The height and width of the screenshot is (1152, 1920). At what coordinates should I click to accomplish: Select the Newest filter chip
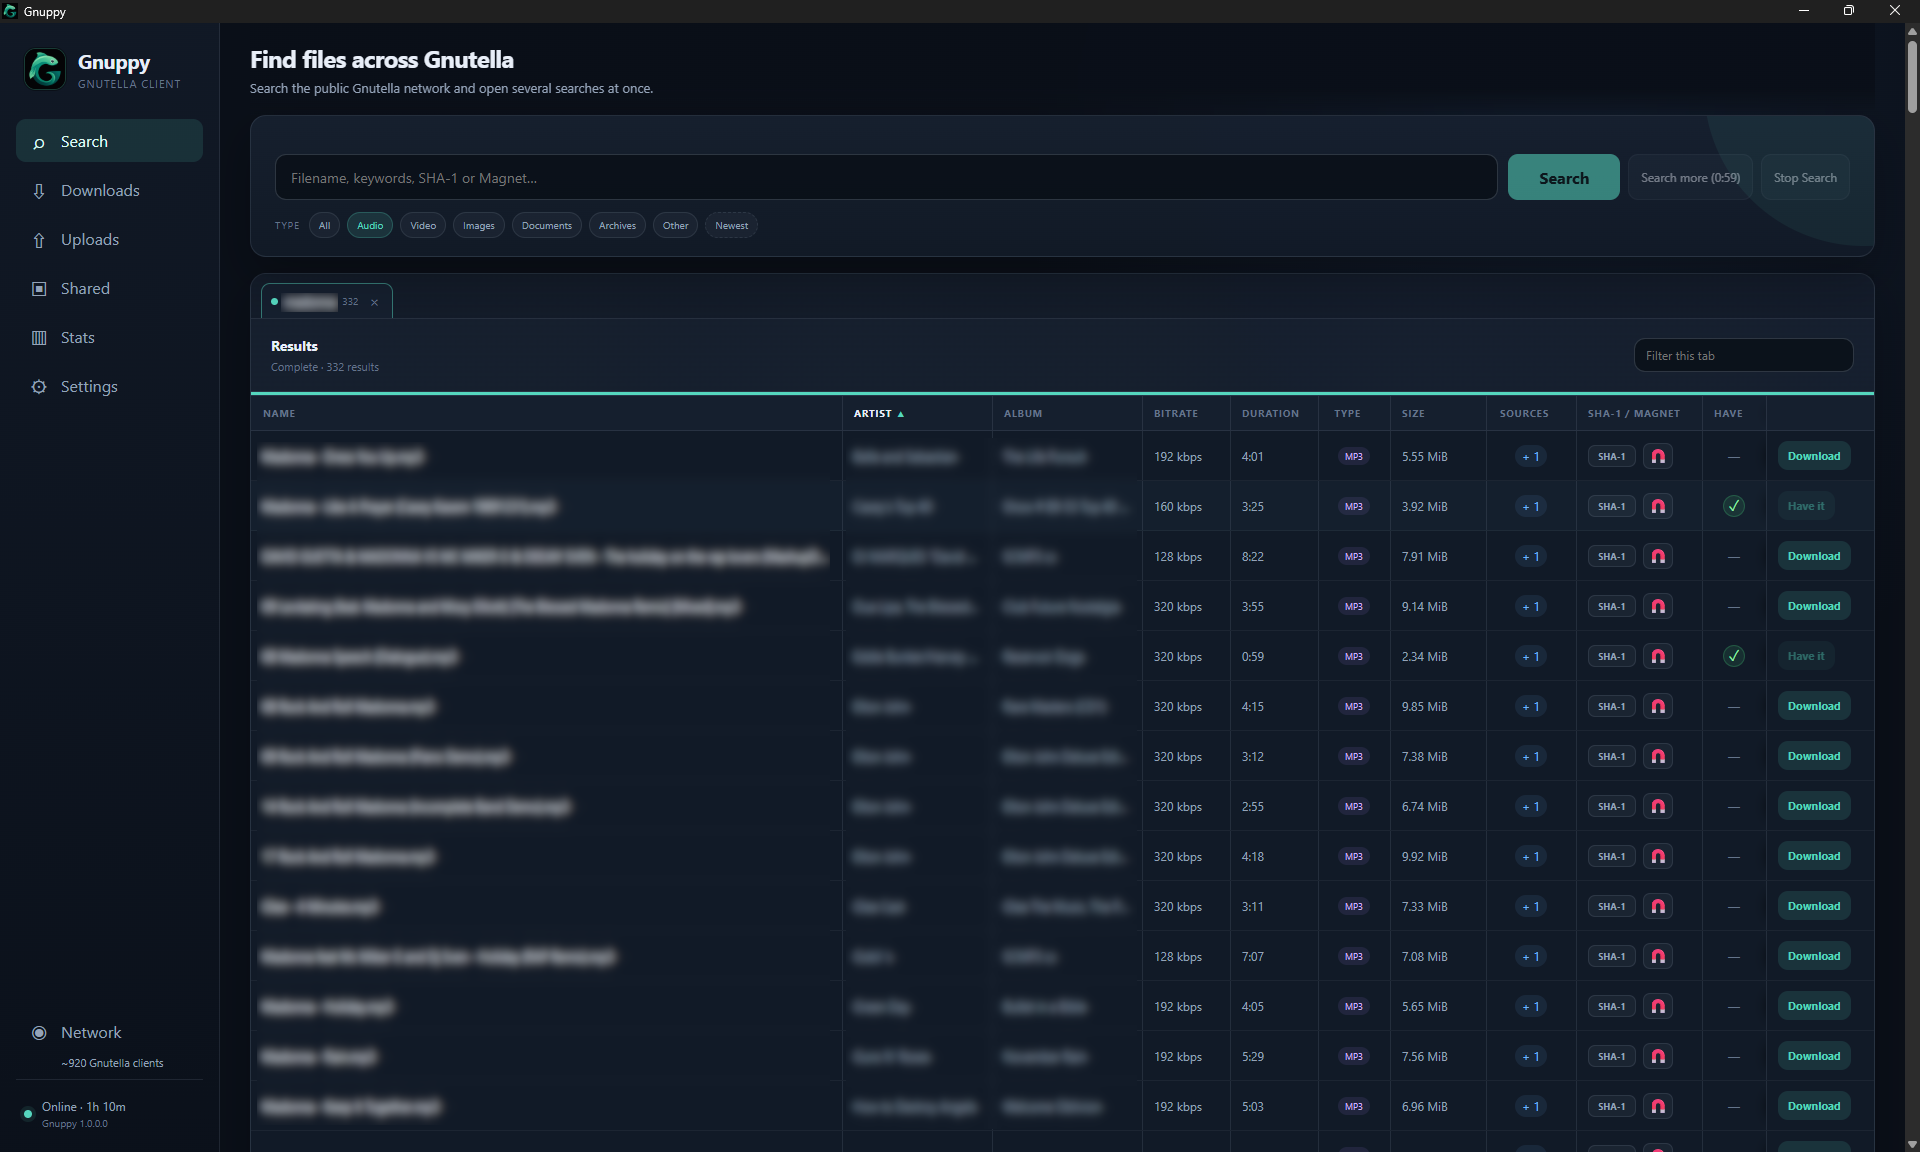(731, 225)
